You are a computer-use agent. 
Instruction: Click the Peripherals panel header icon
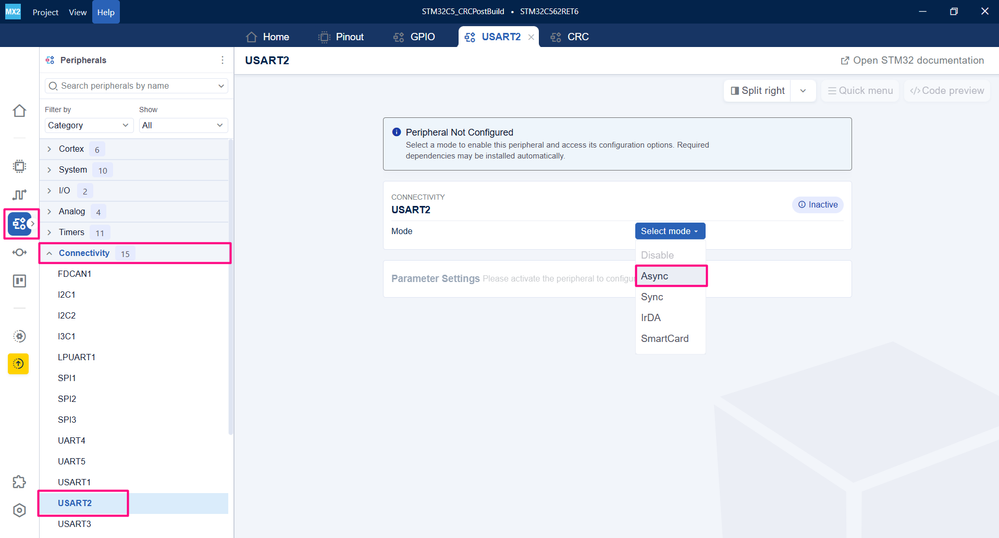[x=50, y=60]
